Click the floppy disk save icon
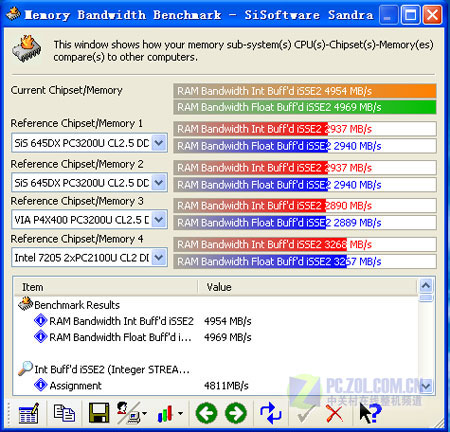 (99, 413)
